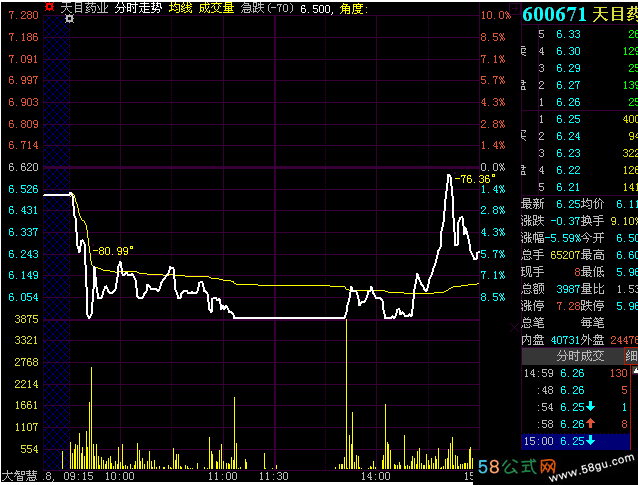Viewport: 638px width, 485px height.
Task: Click sell level 5 price 6.33
Action: coord(568,34)
